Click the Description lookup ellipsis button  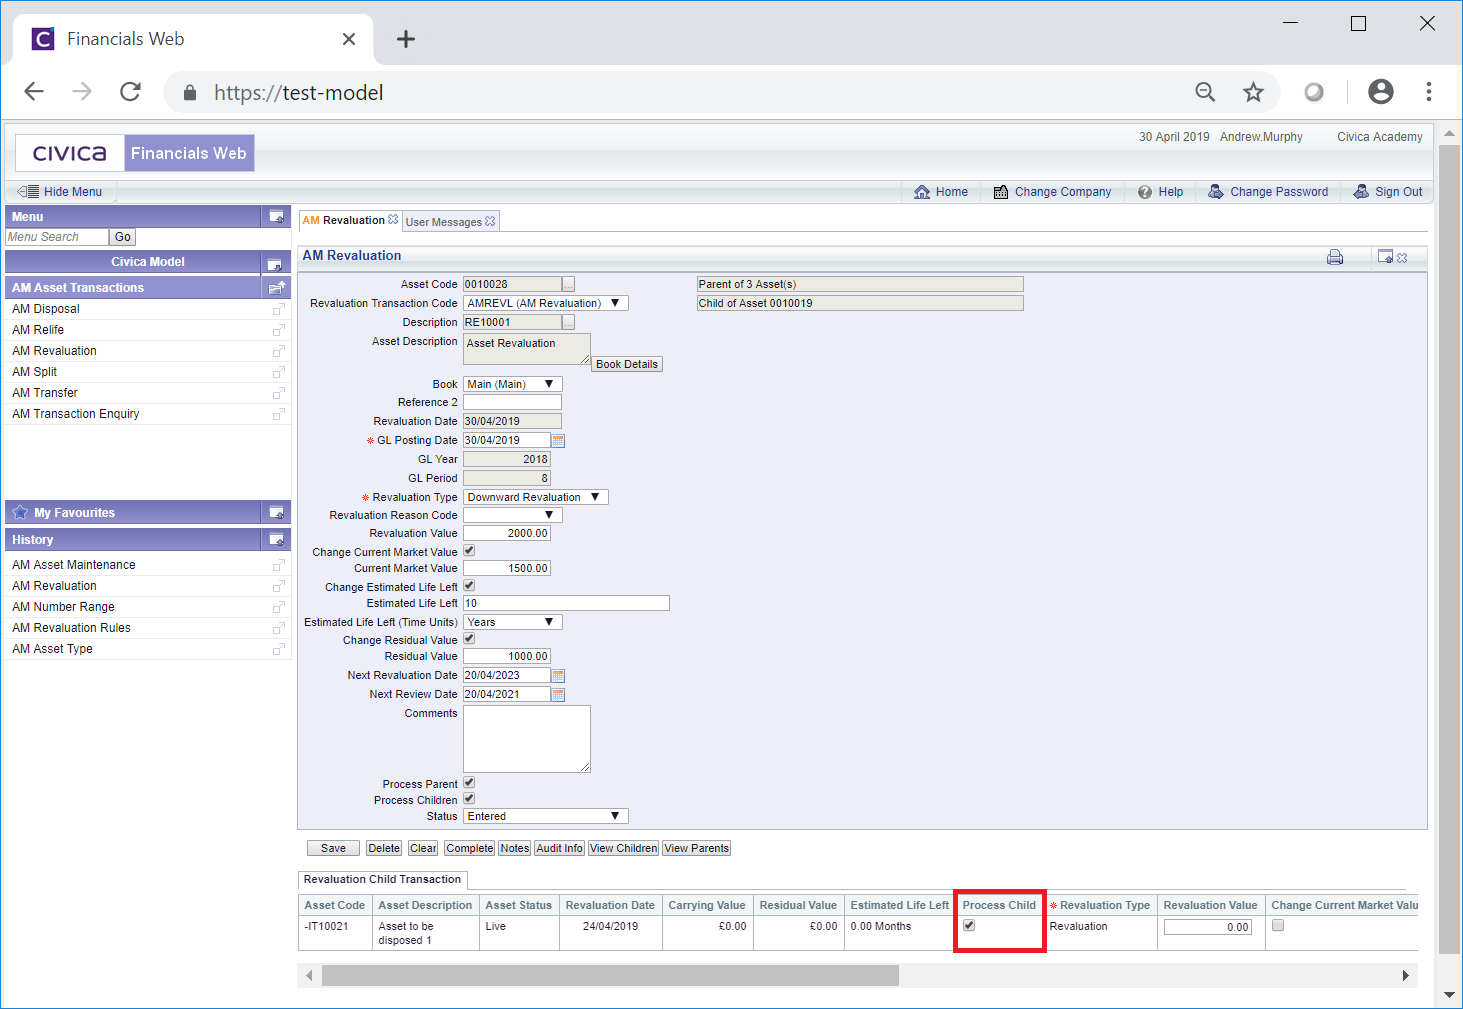(569, 323)
